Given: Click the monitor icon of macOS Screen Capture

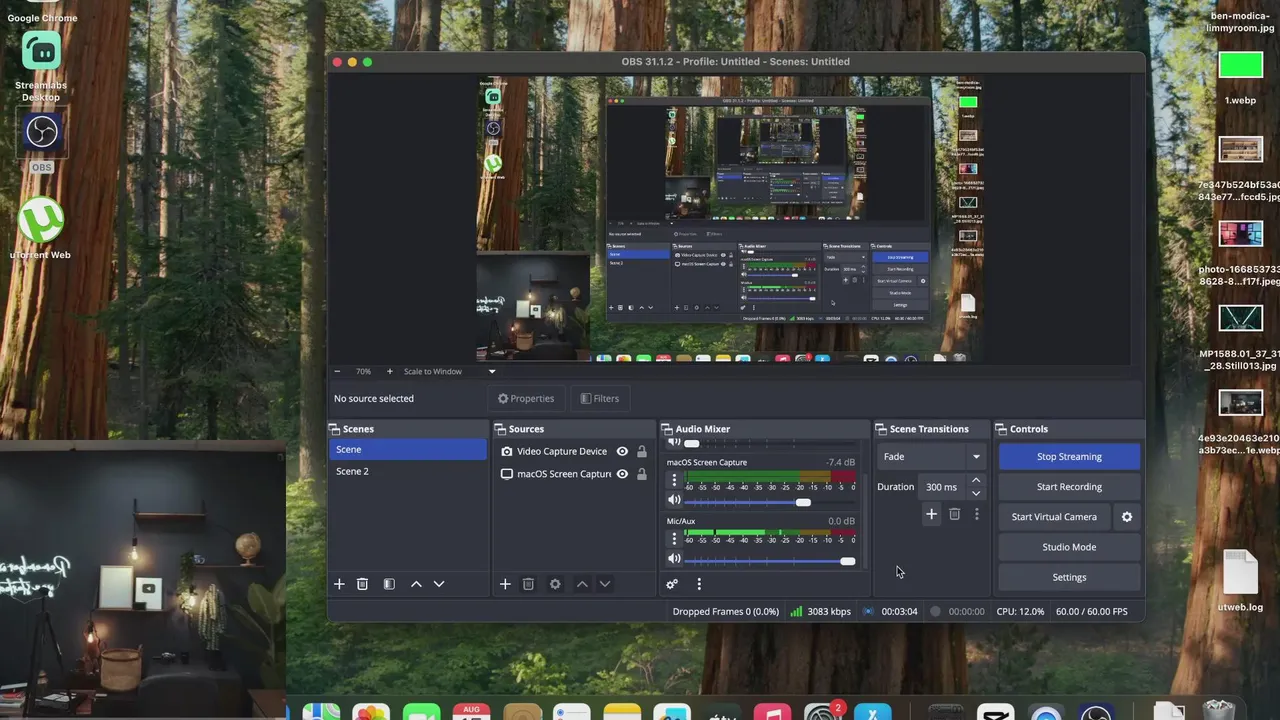Looking at the screenshot, I should click(507, 474).
